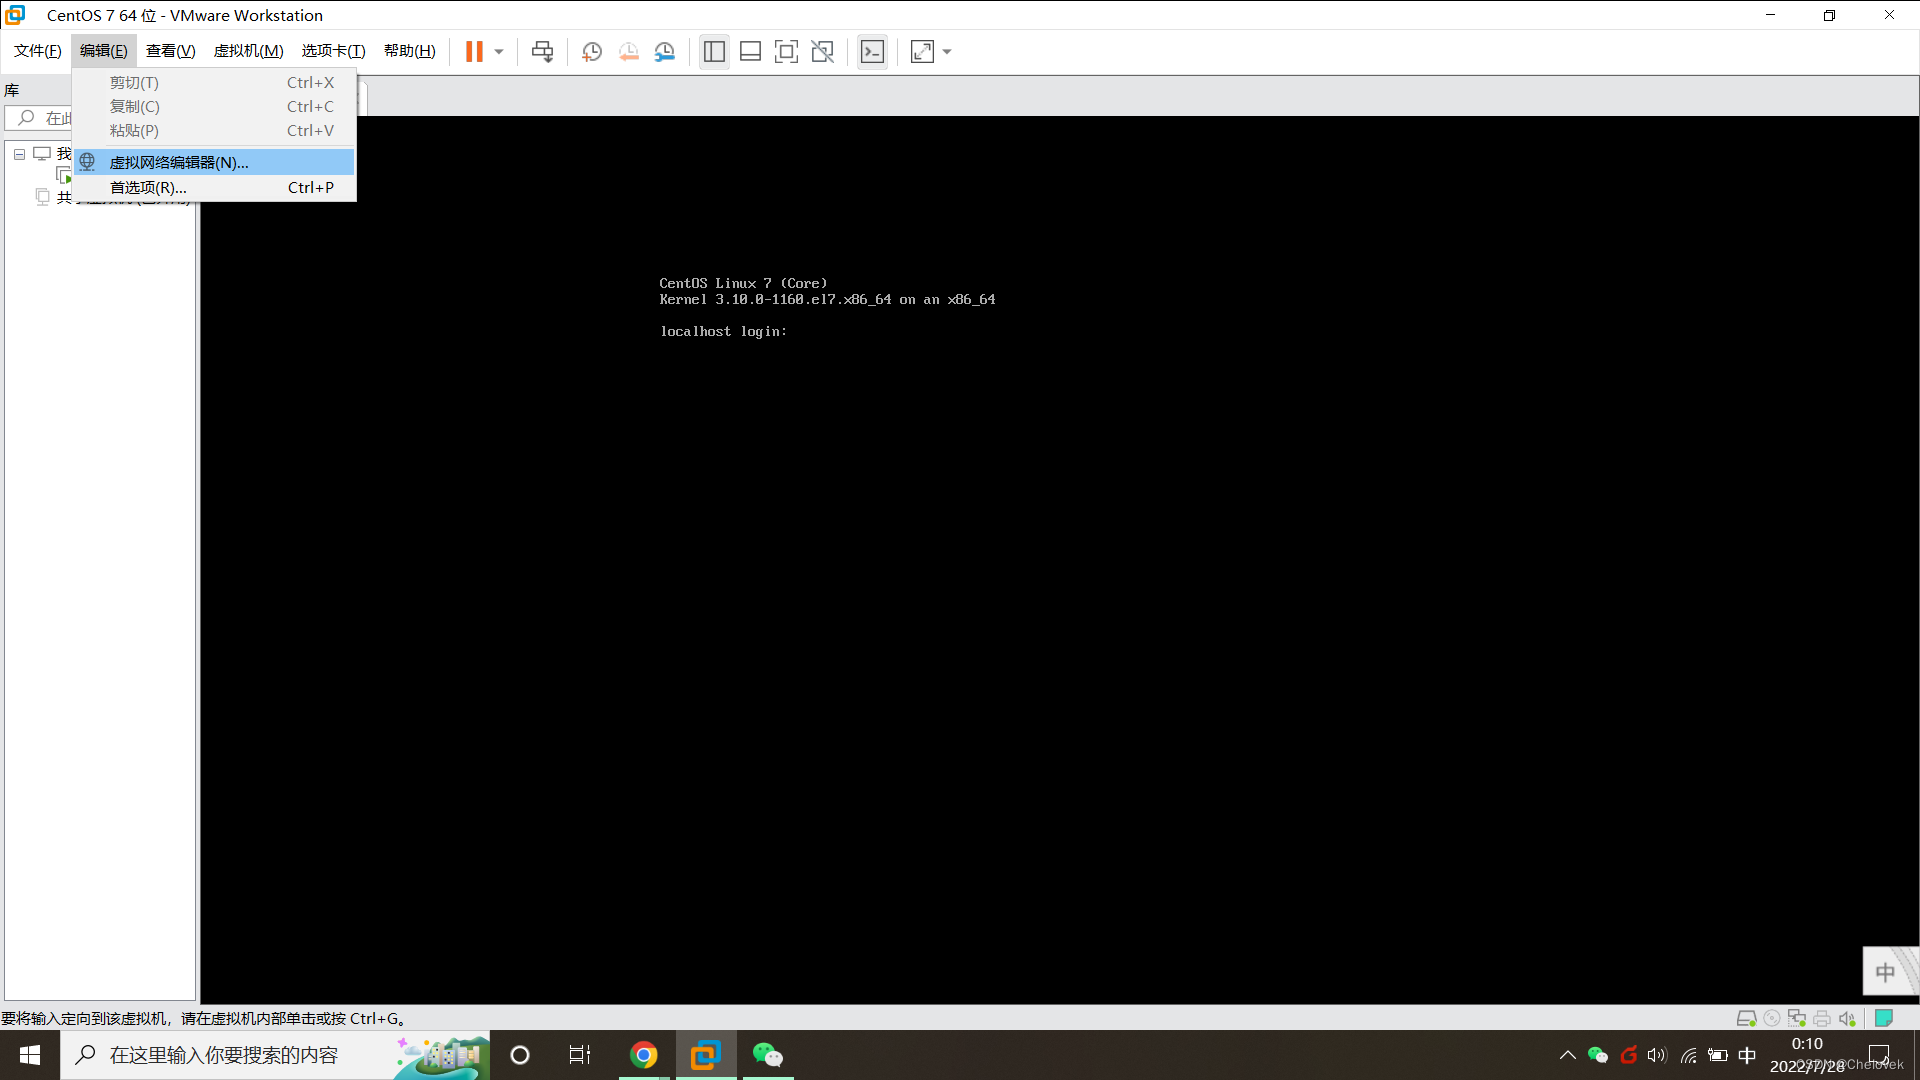Screen dimensions: 1920x1080
Task: Click inside the CentOS console screen
Action: [x=1059, y=560]
